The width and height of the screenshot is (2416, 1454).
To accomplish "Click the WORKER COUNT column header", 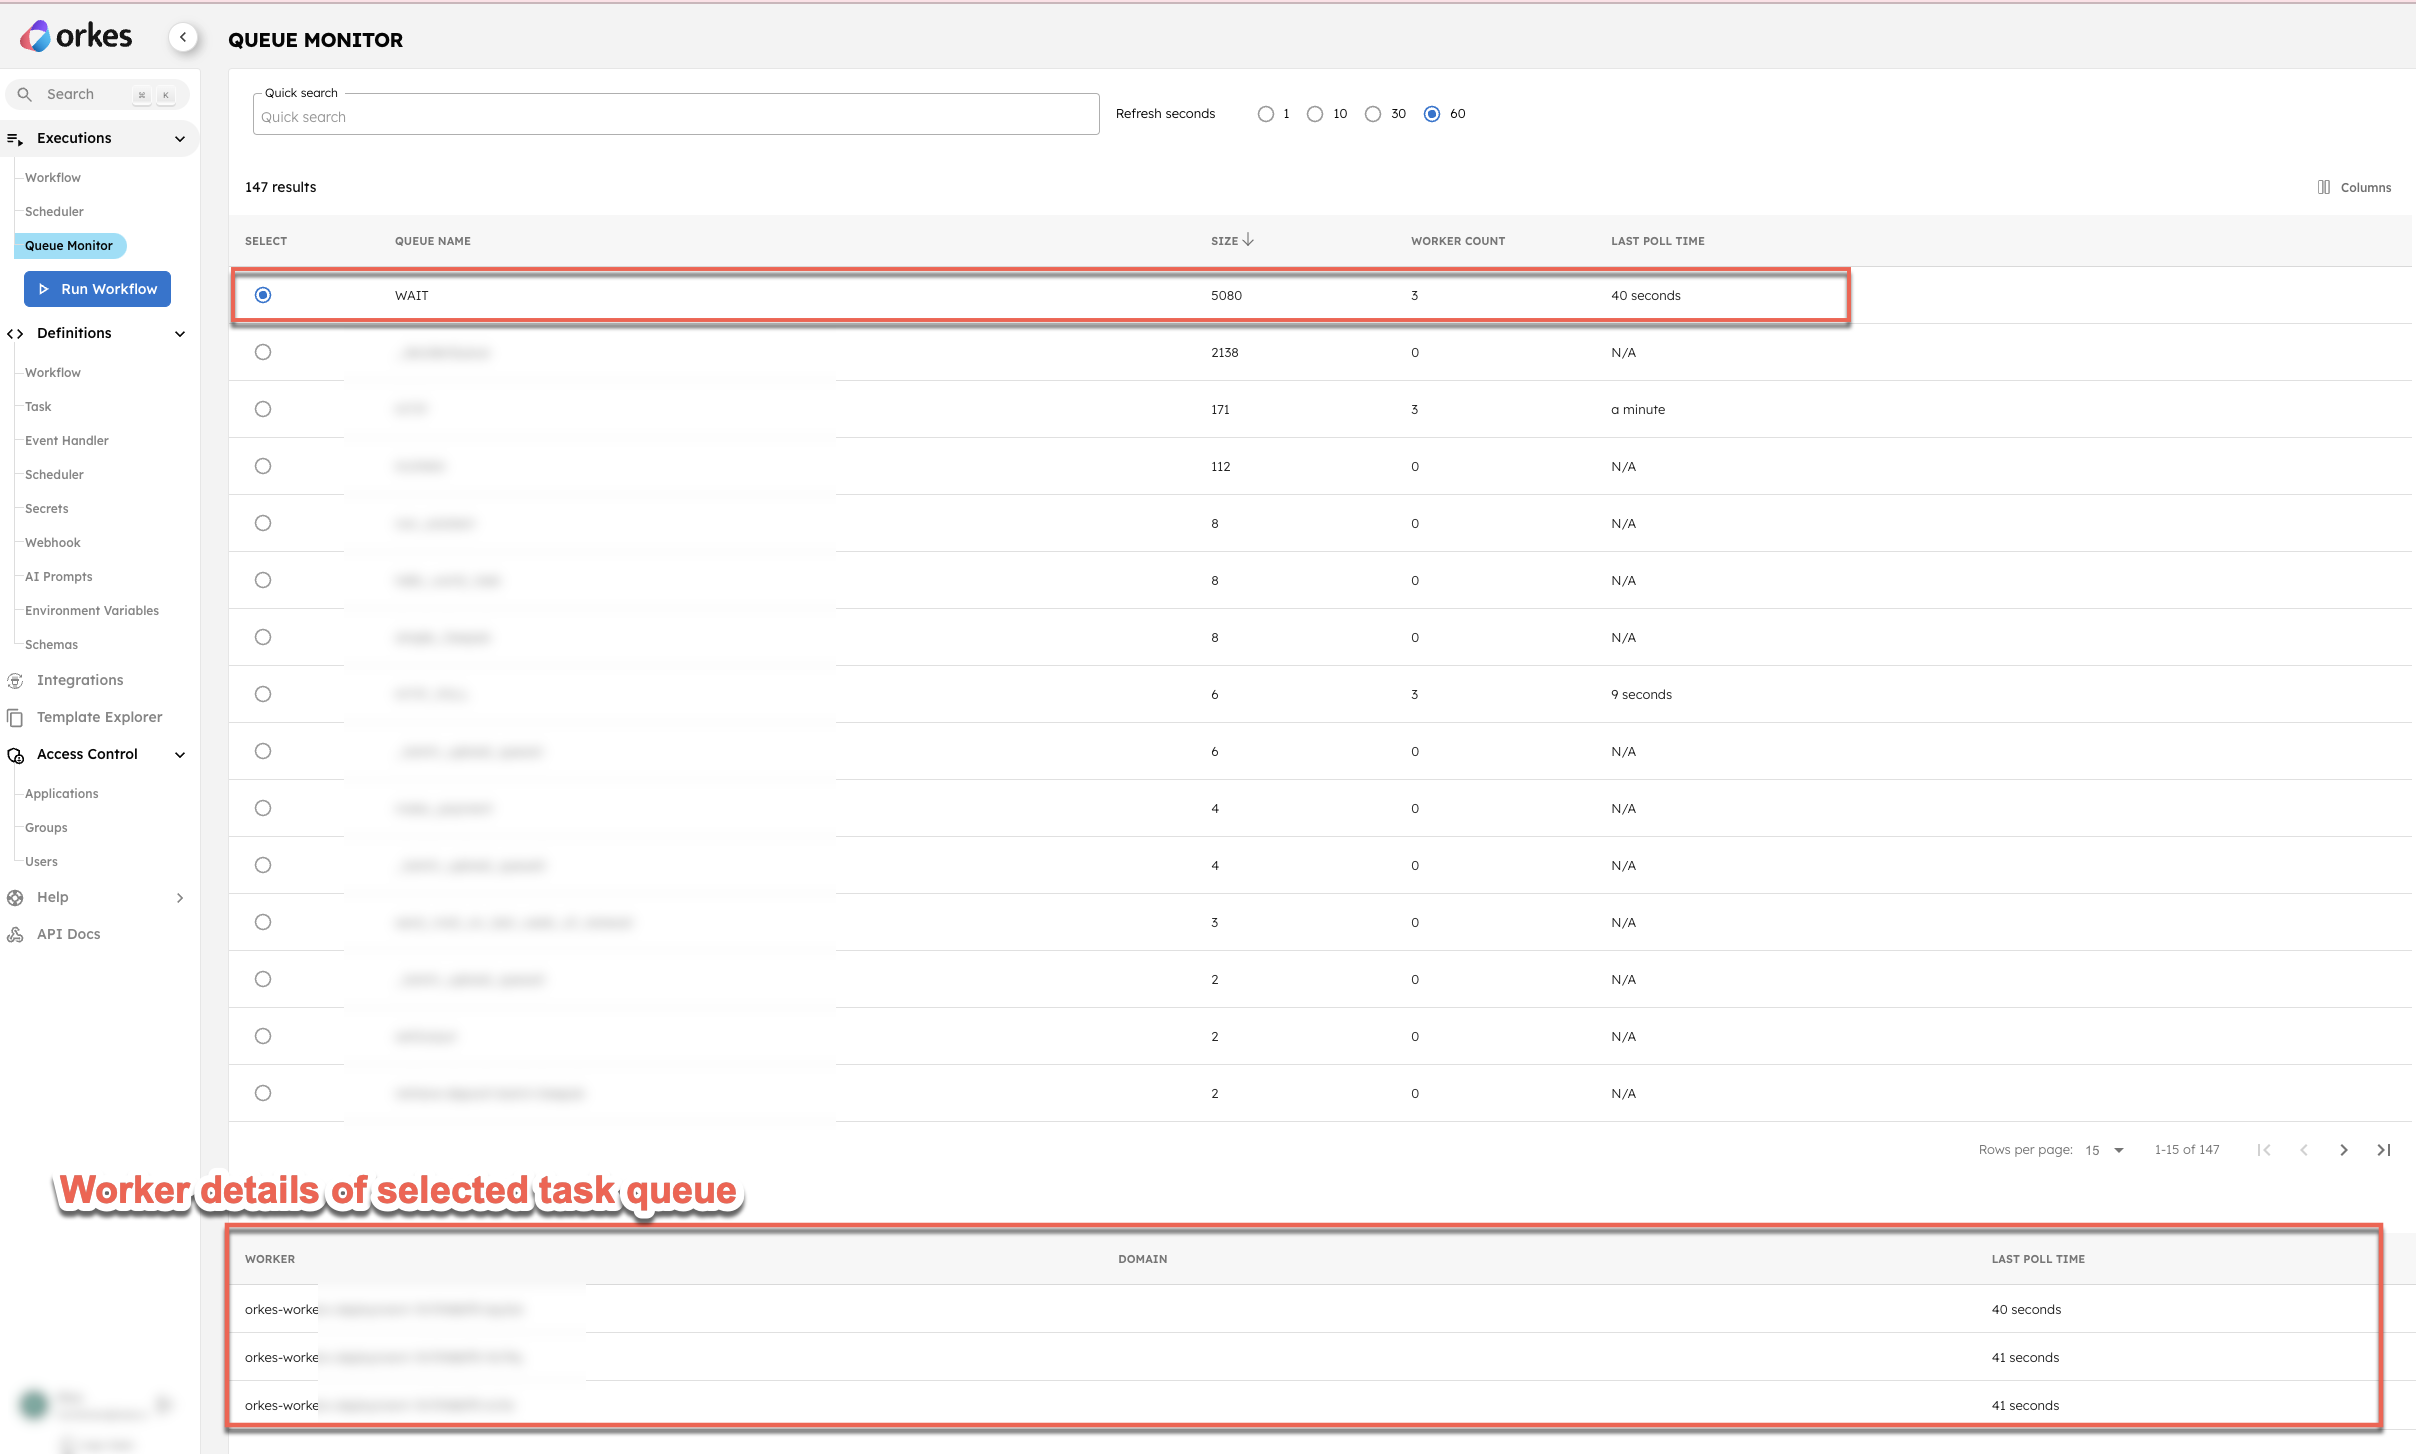I will point(1458,241).
